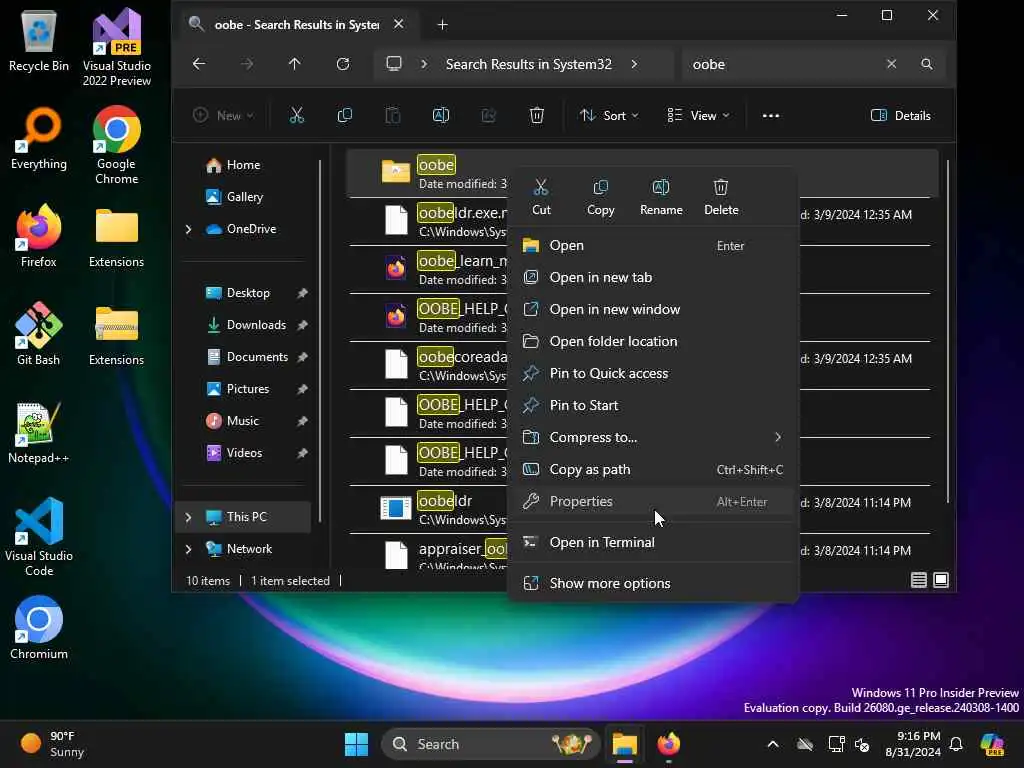Open Home in navigation pane
1024x768 pixels.
pyautogui.click(x=242, y=165)
